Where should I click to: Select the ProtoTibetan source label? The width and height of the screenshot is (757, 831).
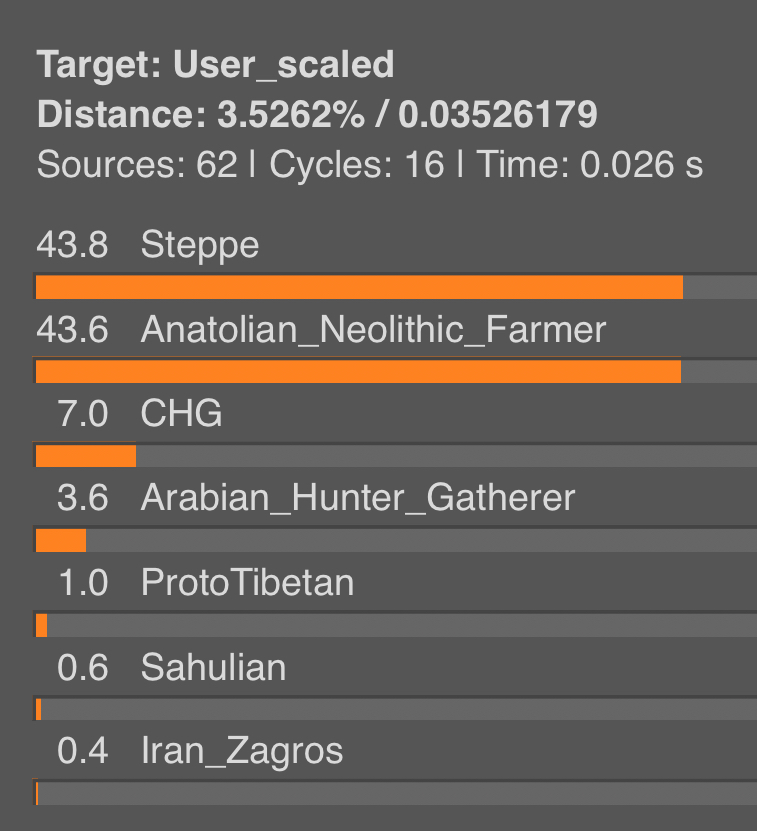[x=247, y=582]
